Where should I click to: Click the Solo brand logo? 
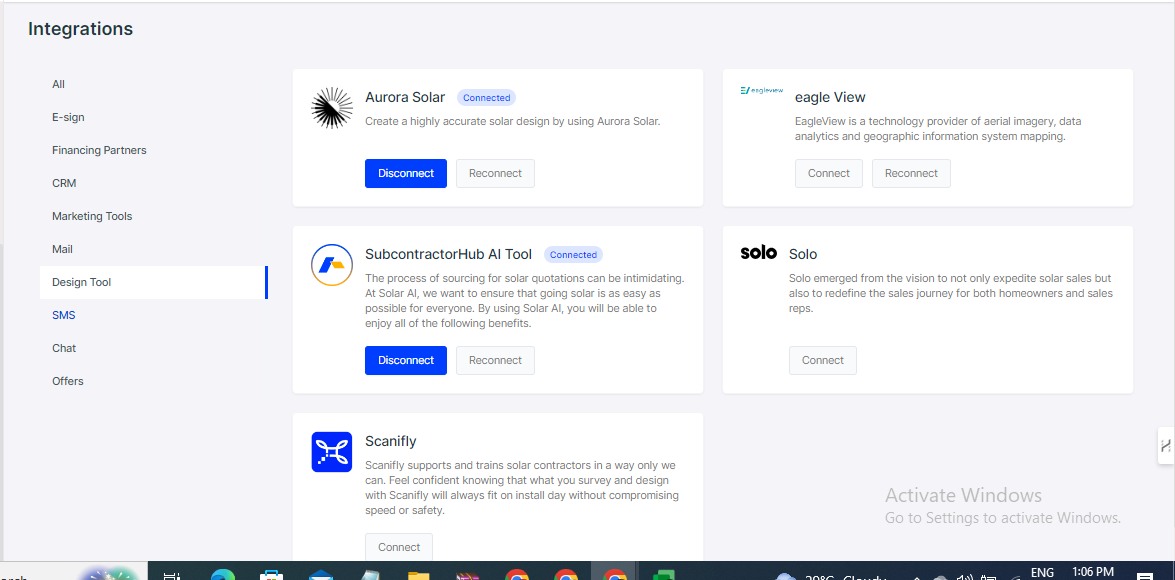(758, 253)
